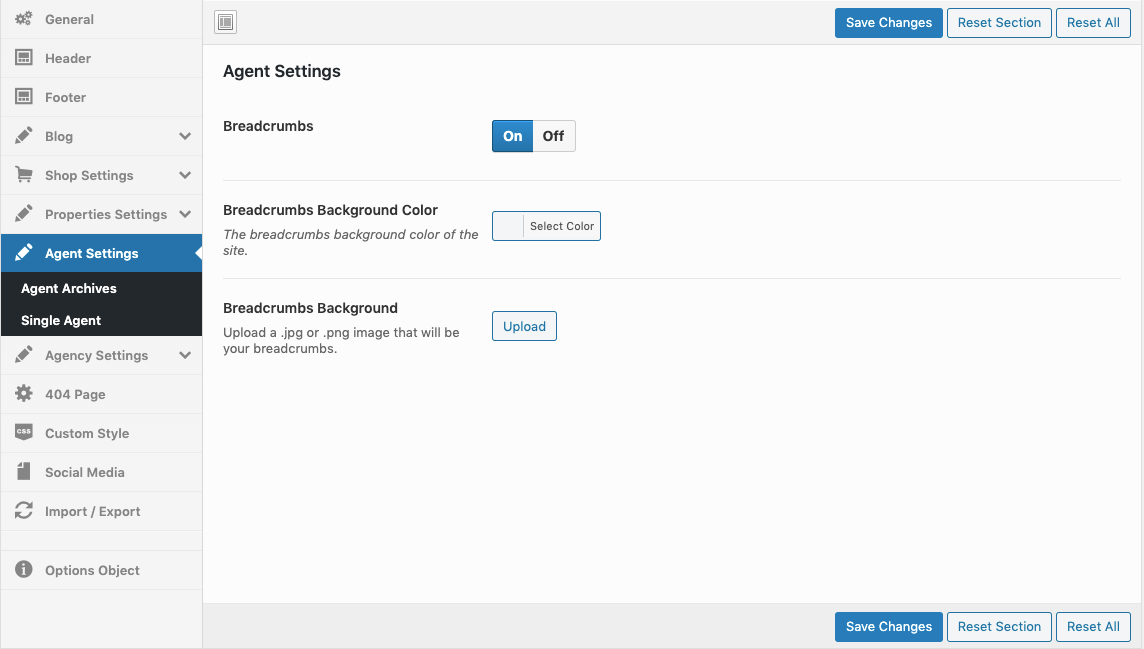Click the Shop Settings cart icon
Screen dimensions: 1144x649
point(24,175)
